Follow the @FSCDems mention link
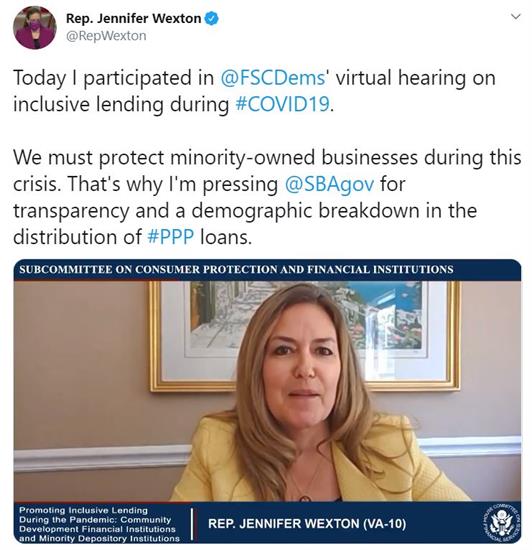This screenshot has height=550, width=532. click(x=273, y=78)
